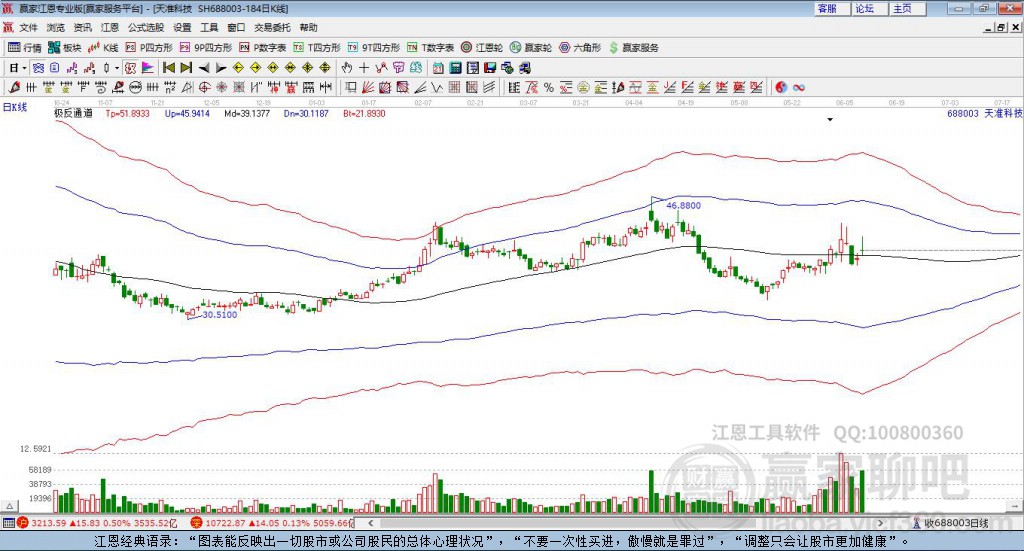Jump to first bar icon
Screen dimensions: 1024x551
[168, 68]
